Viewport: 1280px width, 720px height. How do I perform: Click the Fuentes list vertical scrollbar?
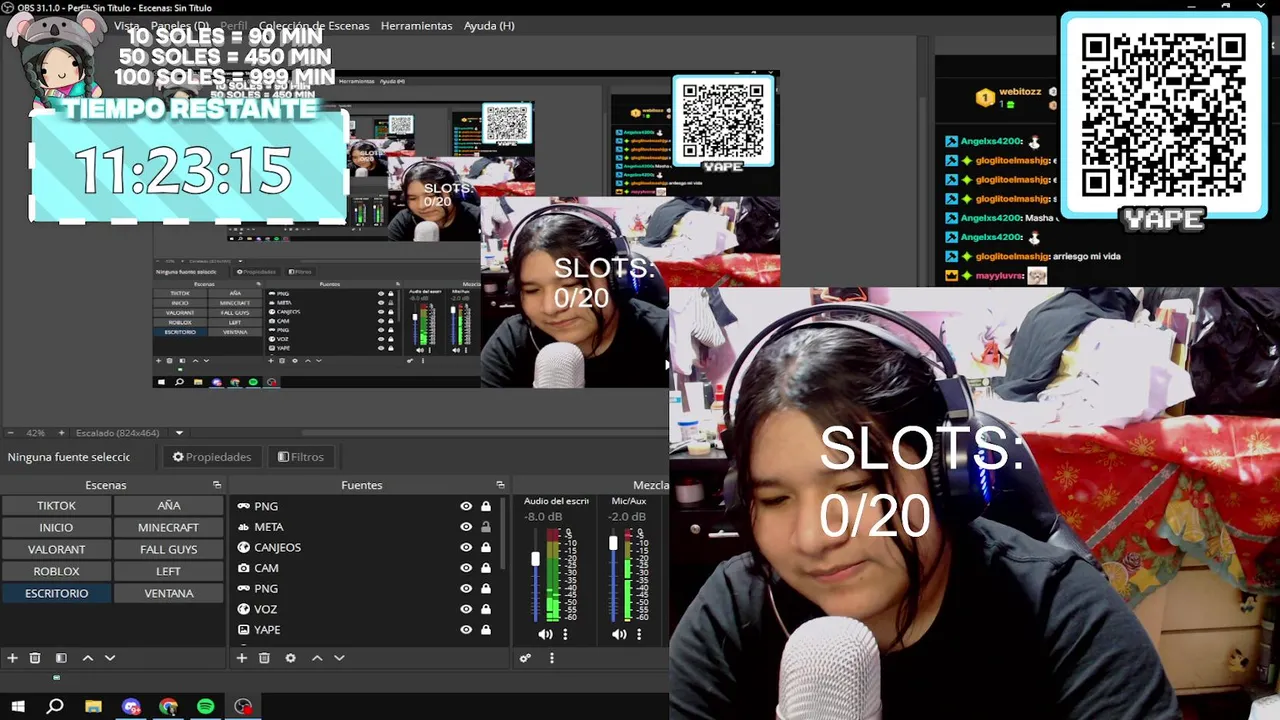(x=503, y=535)
